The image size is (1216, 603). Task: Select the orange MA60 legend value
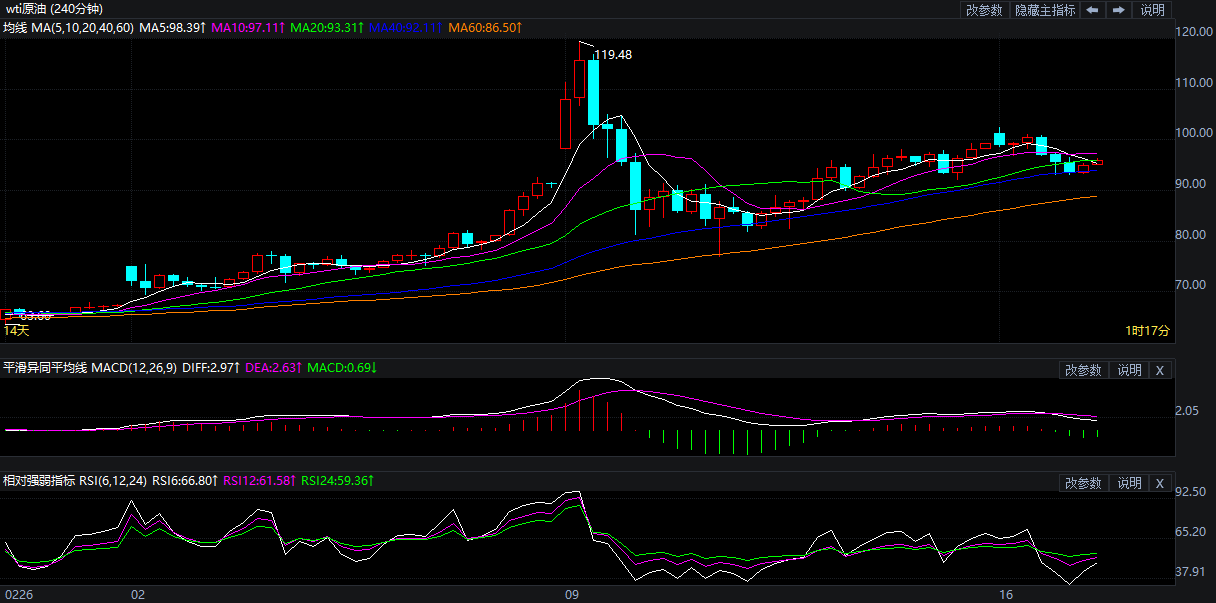click(x=485, y=28)
